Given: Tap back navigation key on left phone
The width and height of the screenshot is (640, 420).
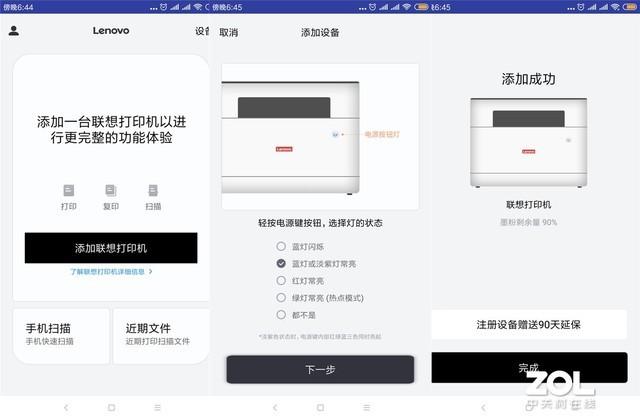Looking at the screenshot, I should 66,407.
